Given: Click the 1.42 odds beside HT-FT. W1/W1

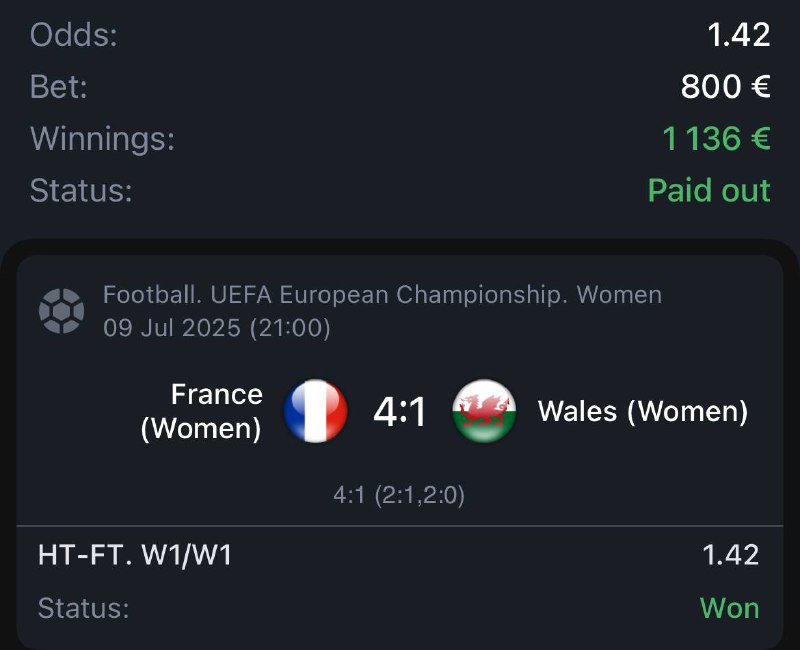Looking at the screenshot, I should [x=730, y=555].
